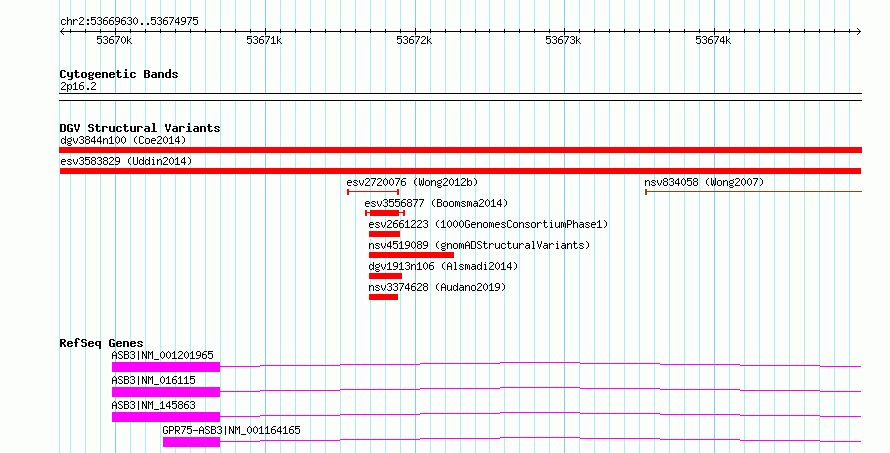
Task: Click the 53672k ruler tick label
Action: [x=414, y=41]
